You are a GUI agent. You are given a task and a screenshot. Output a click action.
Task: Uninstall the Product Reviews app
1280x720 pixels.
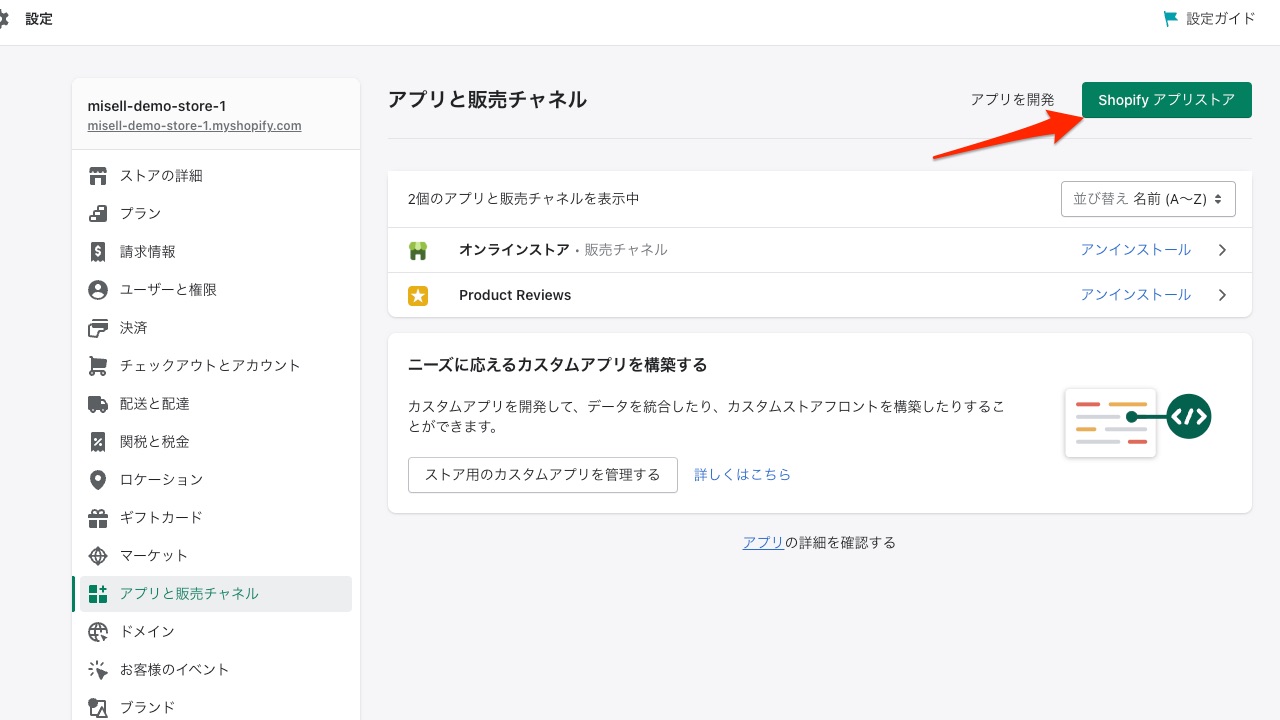point(1135,295)
